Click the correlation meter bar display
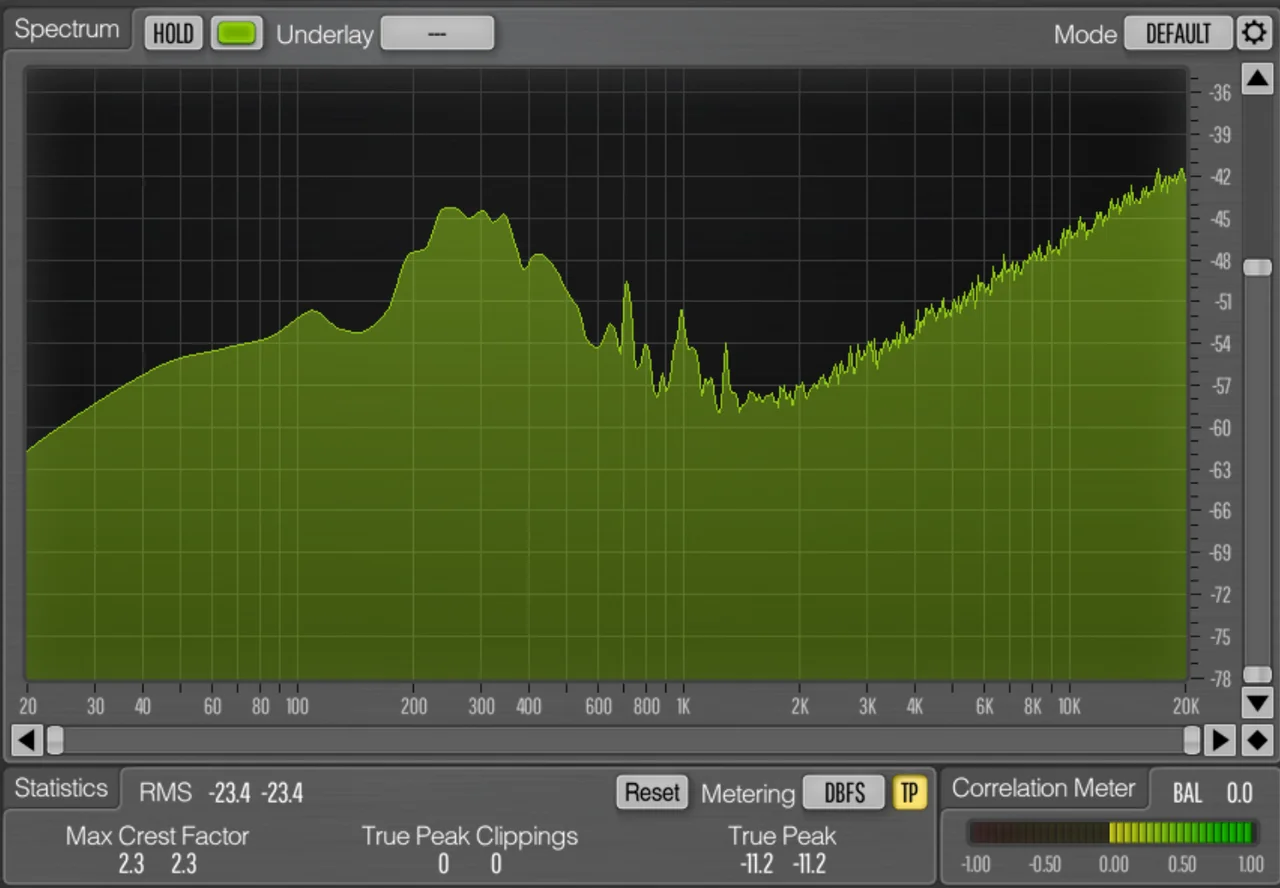 pyautogui.click(x=1111, y=832)
